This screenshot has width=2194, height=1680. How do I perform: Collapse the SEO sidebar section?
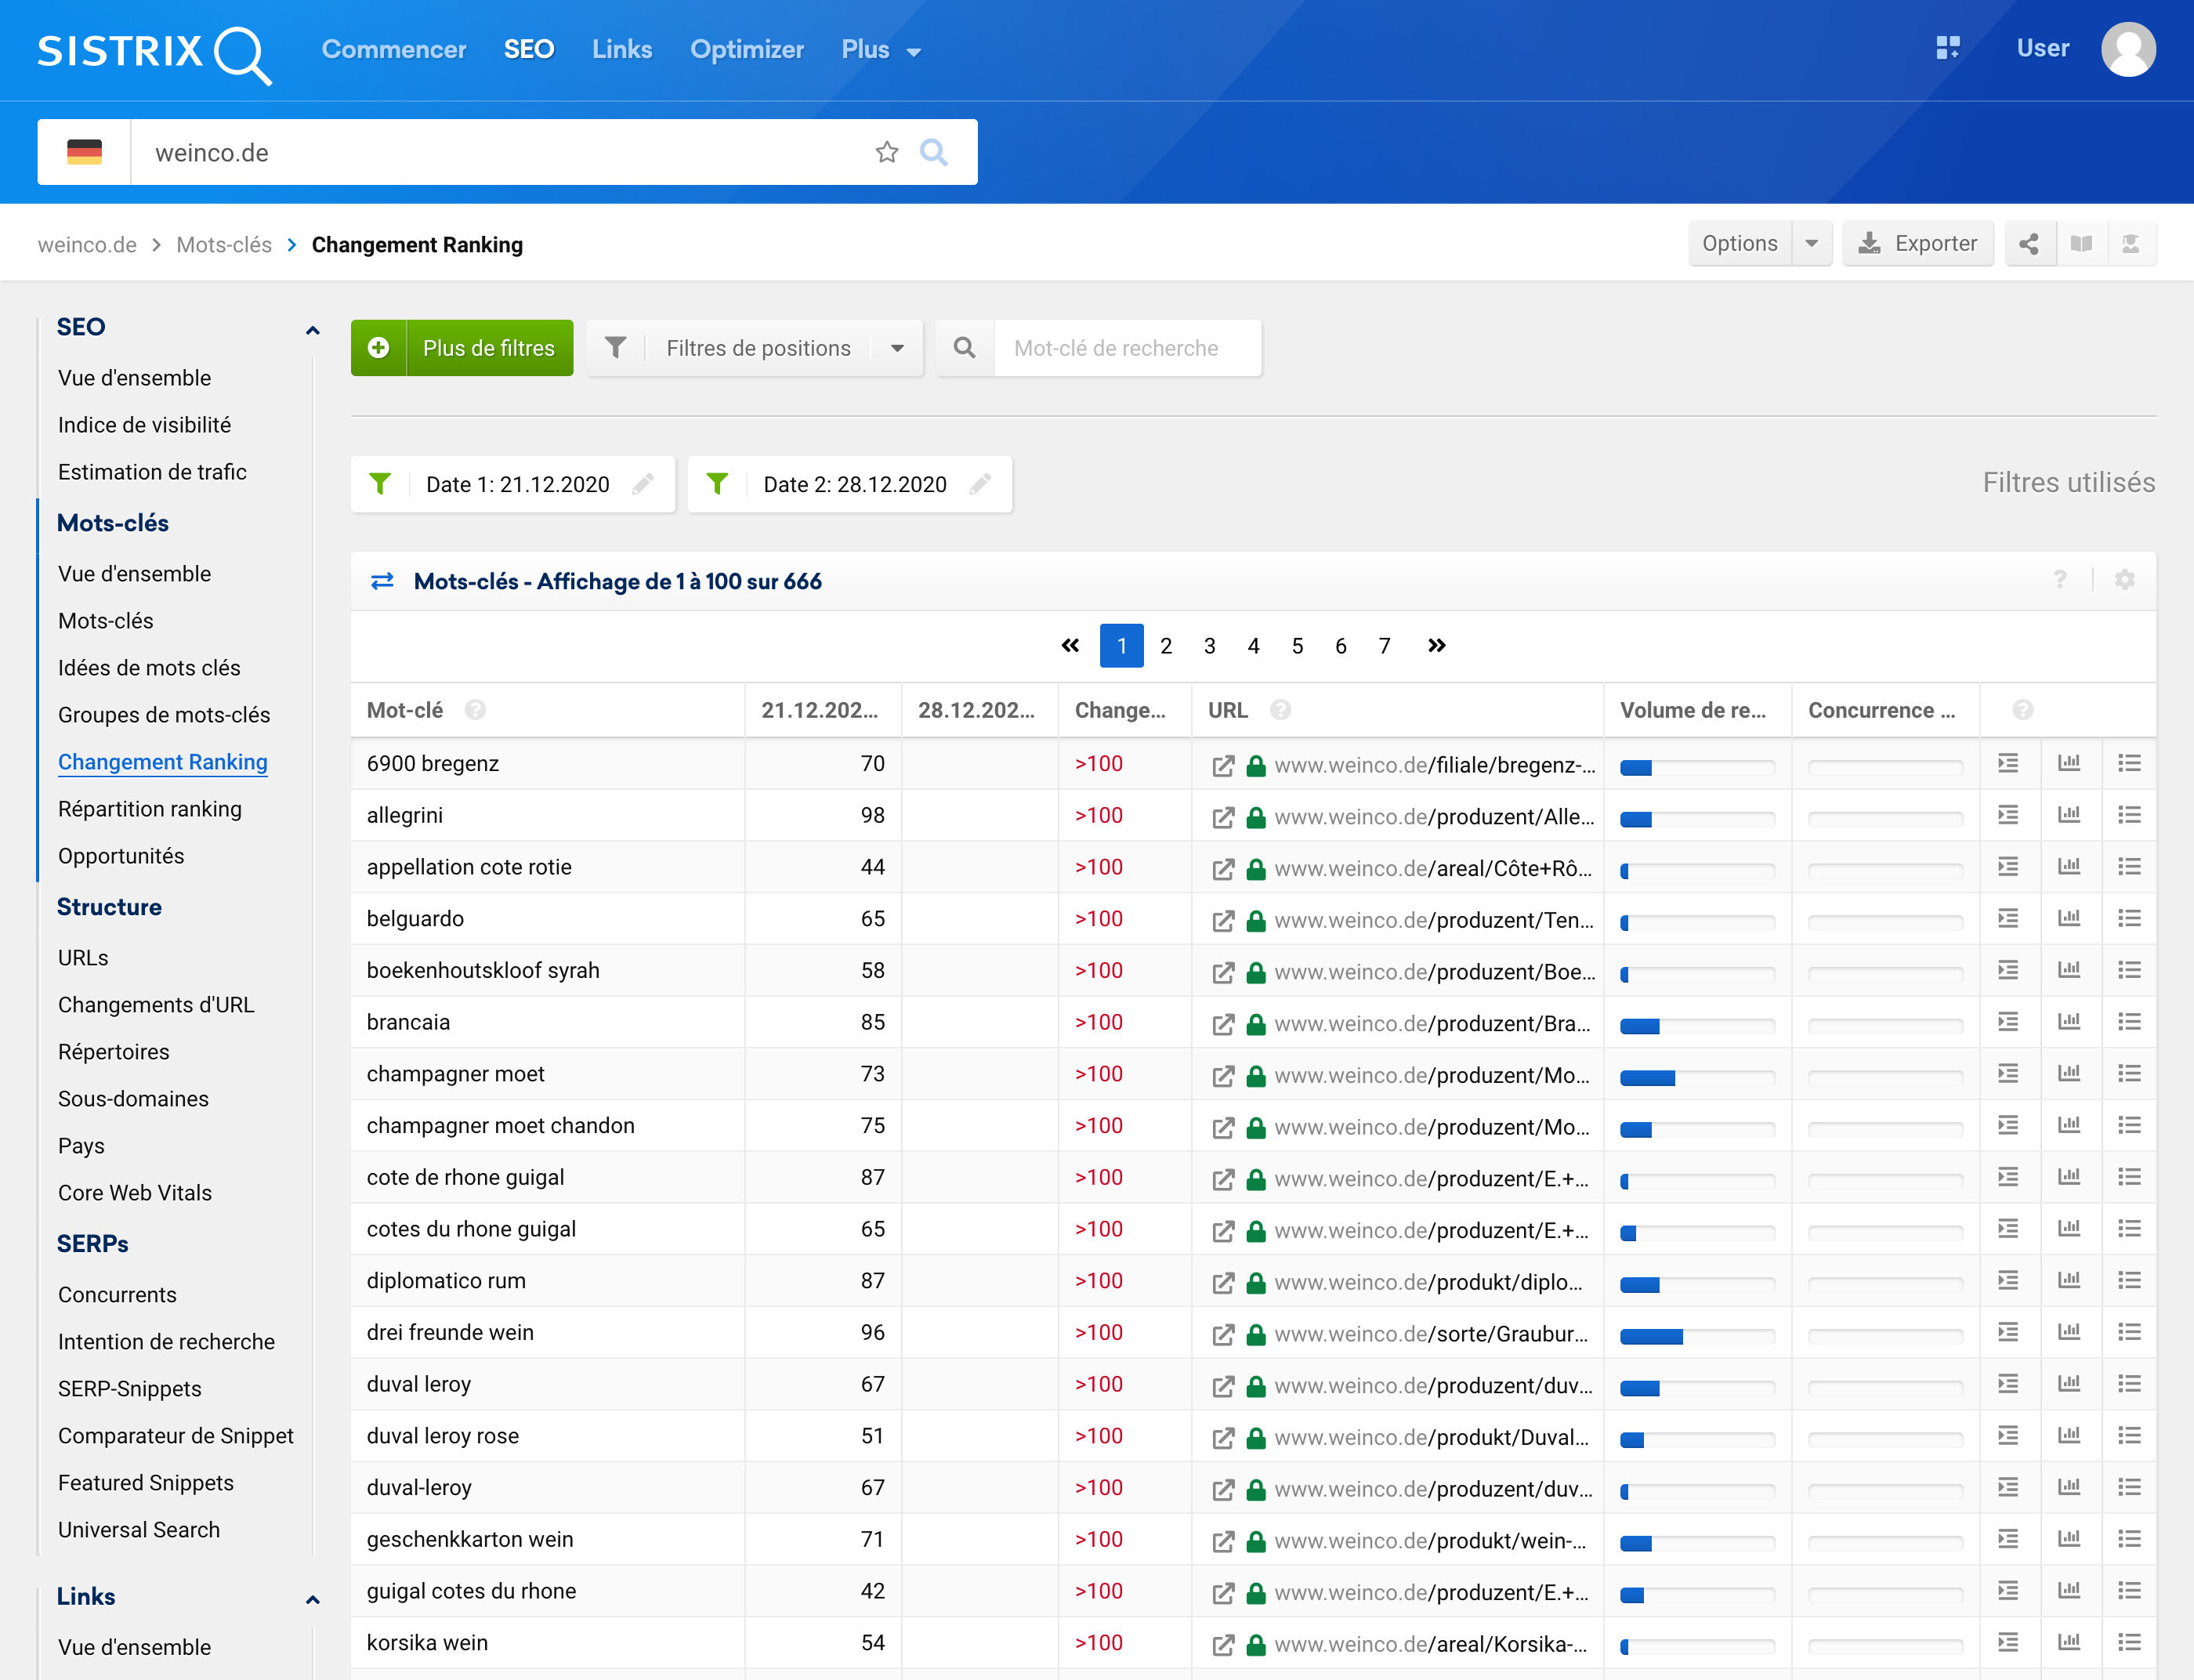point(312,329)
